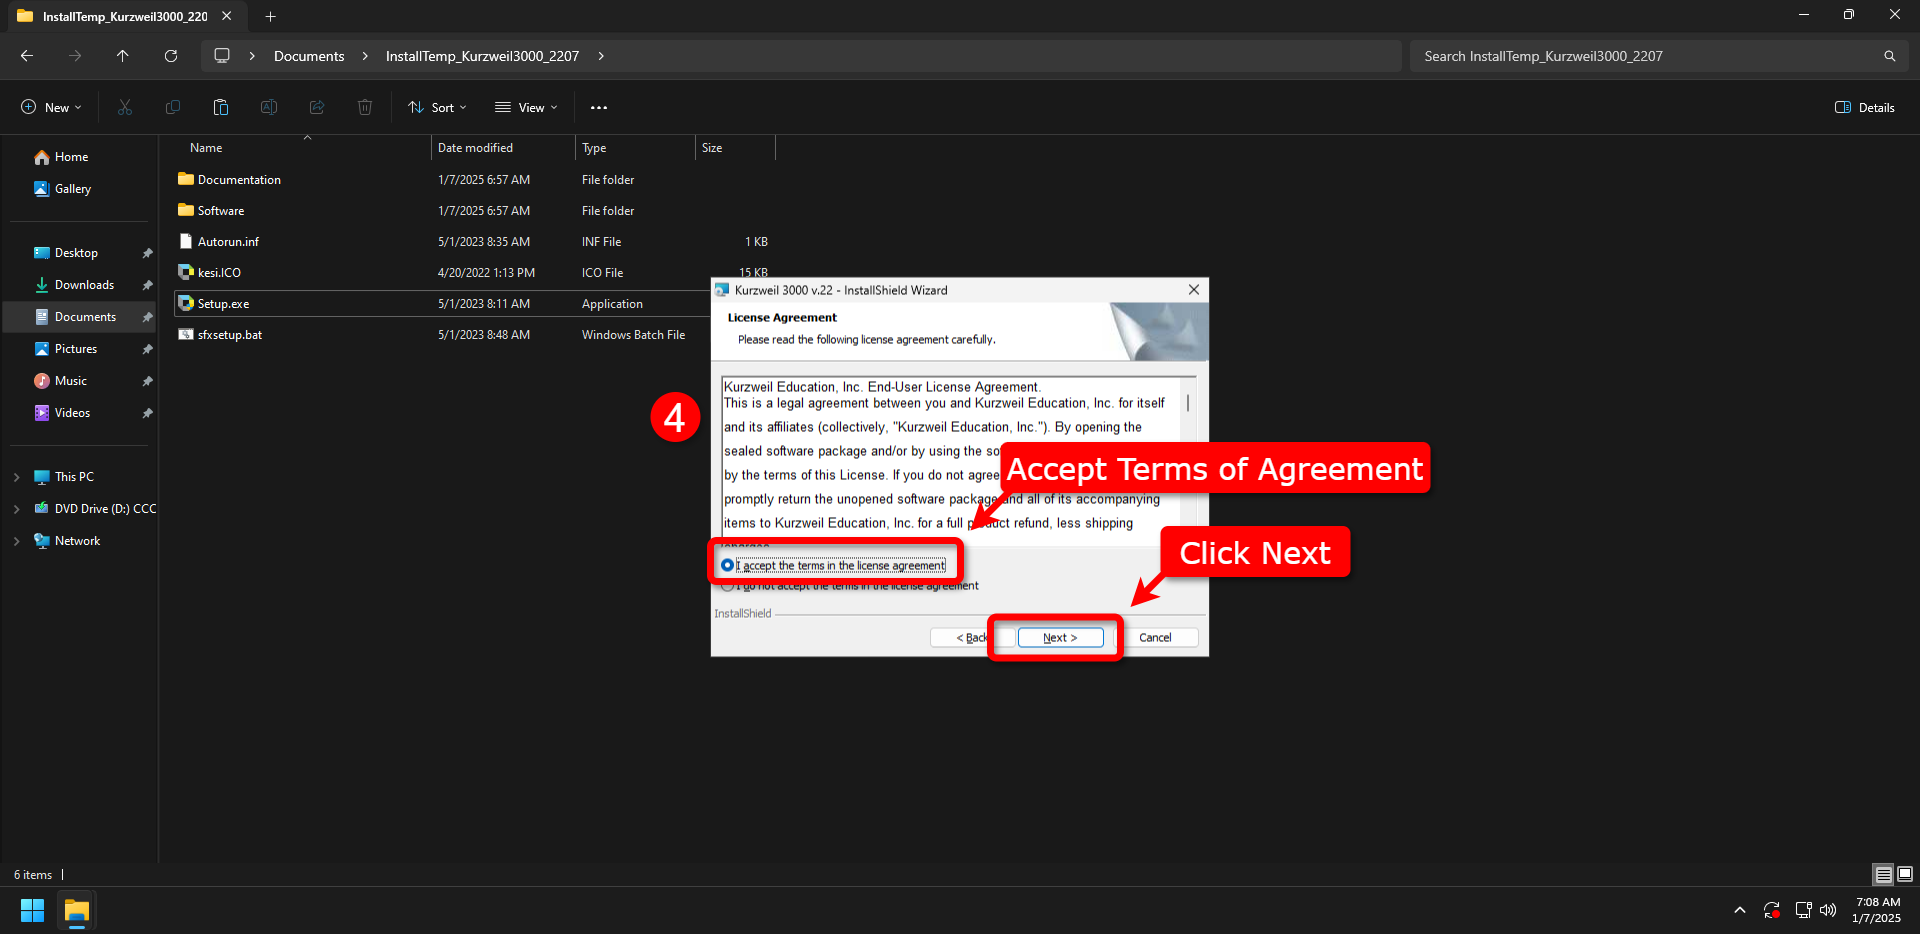Image resolution: width=1920 pixels, height=934 pixels.
Task: Open the See more ellipsis menu
Action: pos(599,107)
